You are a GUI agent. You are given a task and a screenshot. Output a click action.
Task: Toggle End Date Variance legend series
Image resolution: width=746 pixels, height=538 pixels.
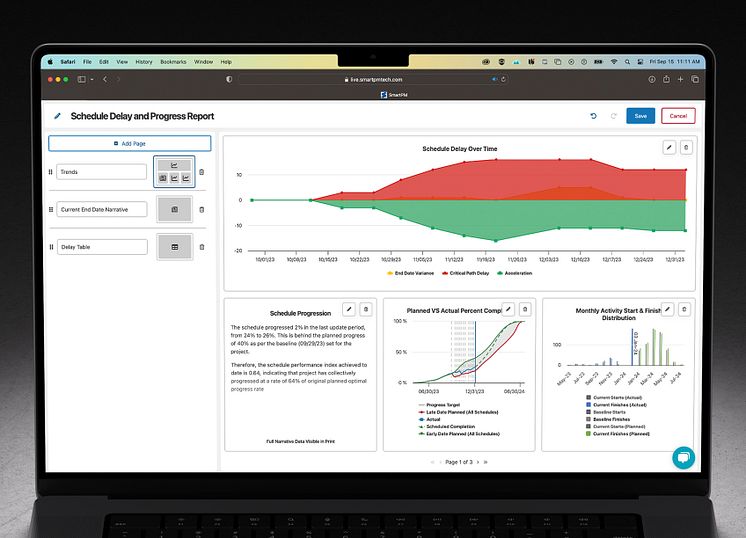pyautogui.click(x=410, y=274)
